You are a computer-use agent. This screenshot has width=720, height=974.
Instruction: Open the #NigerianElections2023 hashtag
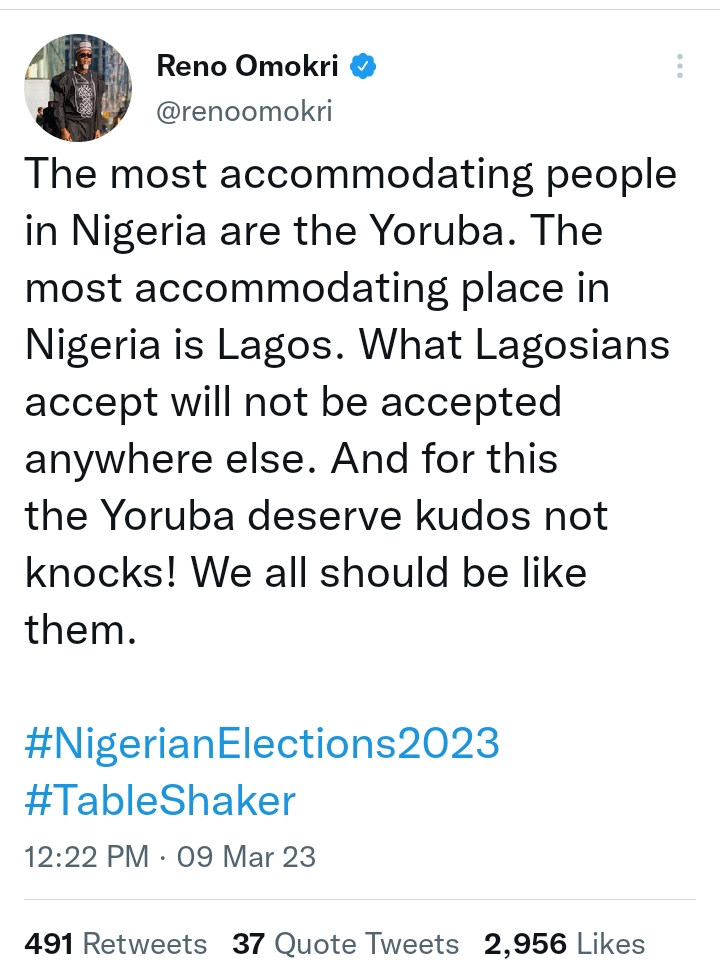(x=260, y=743)
